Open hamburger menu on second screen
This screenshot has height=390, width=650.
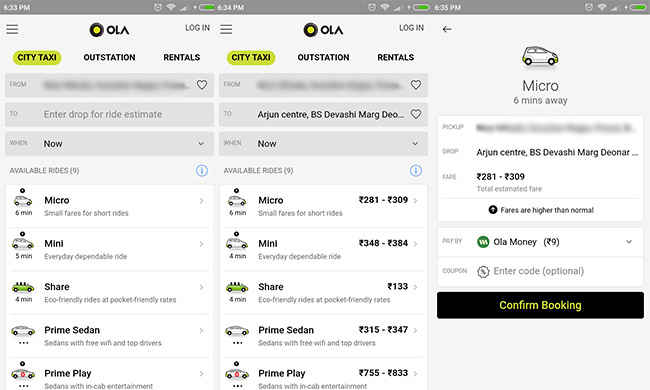[x=226, y=29]
